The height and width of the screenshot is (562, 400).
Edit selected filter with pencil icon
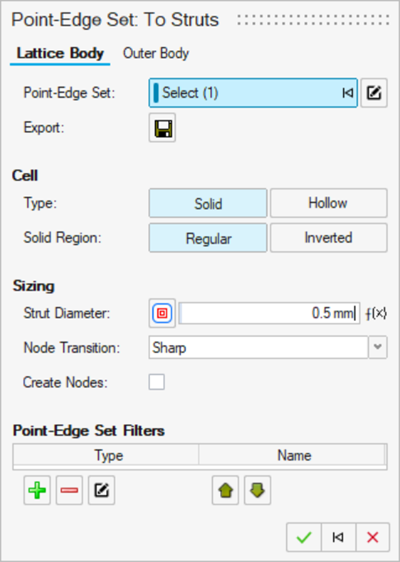tap(101, 490)
